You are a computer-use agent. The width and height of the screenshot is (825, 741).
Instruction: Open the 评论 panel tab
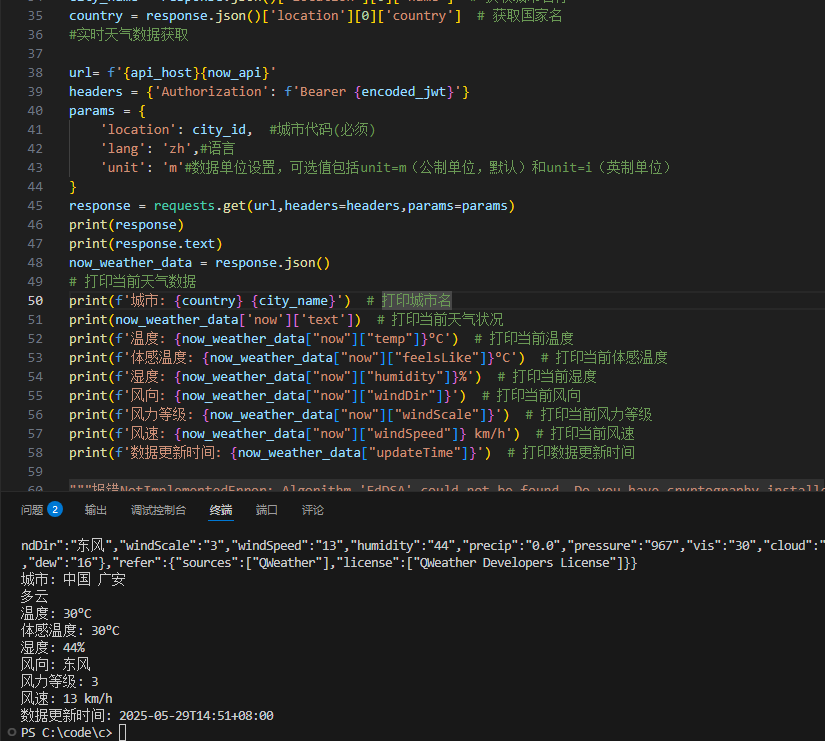(313, 510)
